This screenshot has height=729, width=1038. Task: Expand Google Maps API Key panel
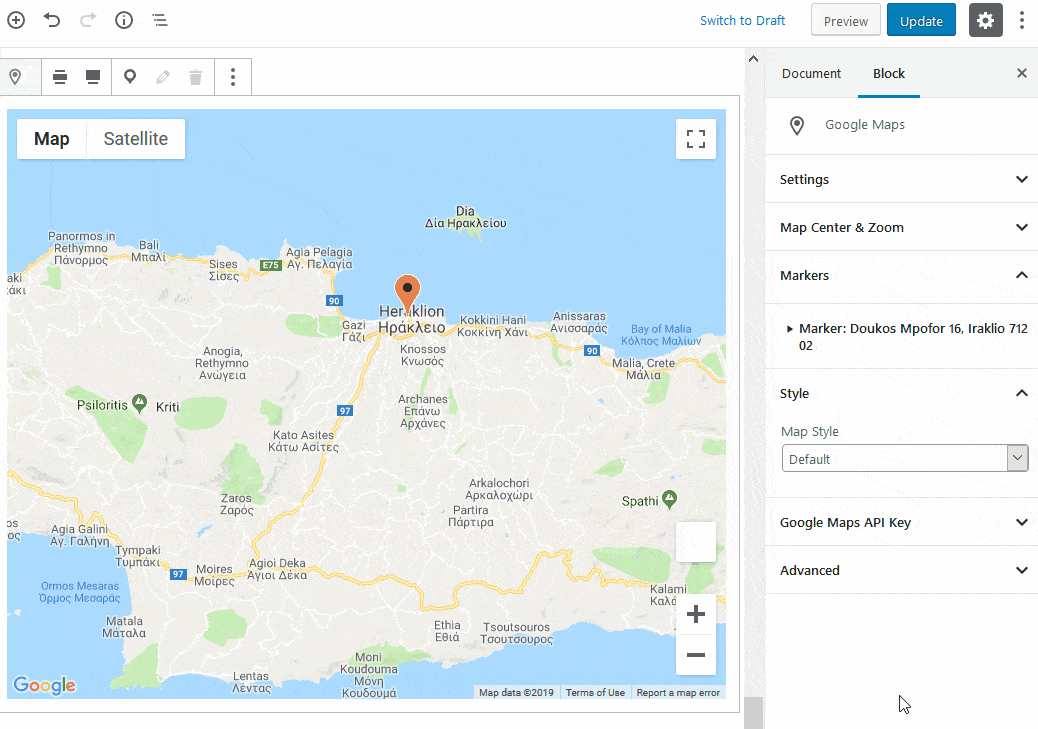tap(902, 522)
